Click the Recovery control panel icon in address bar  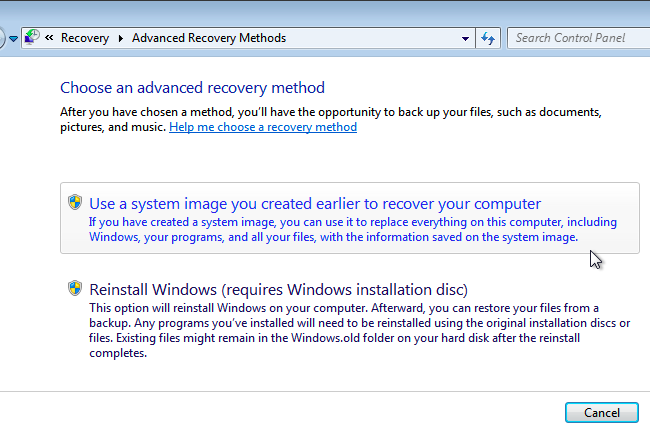pyautogui.click(x=32, y=38)
